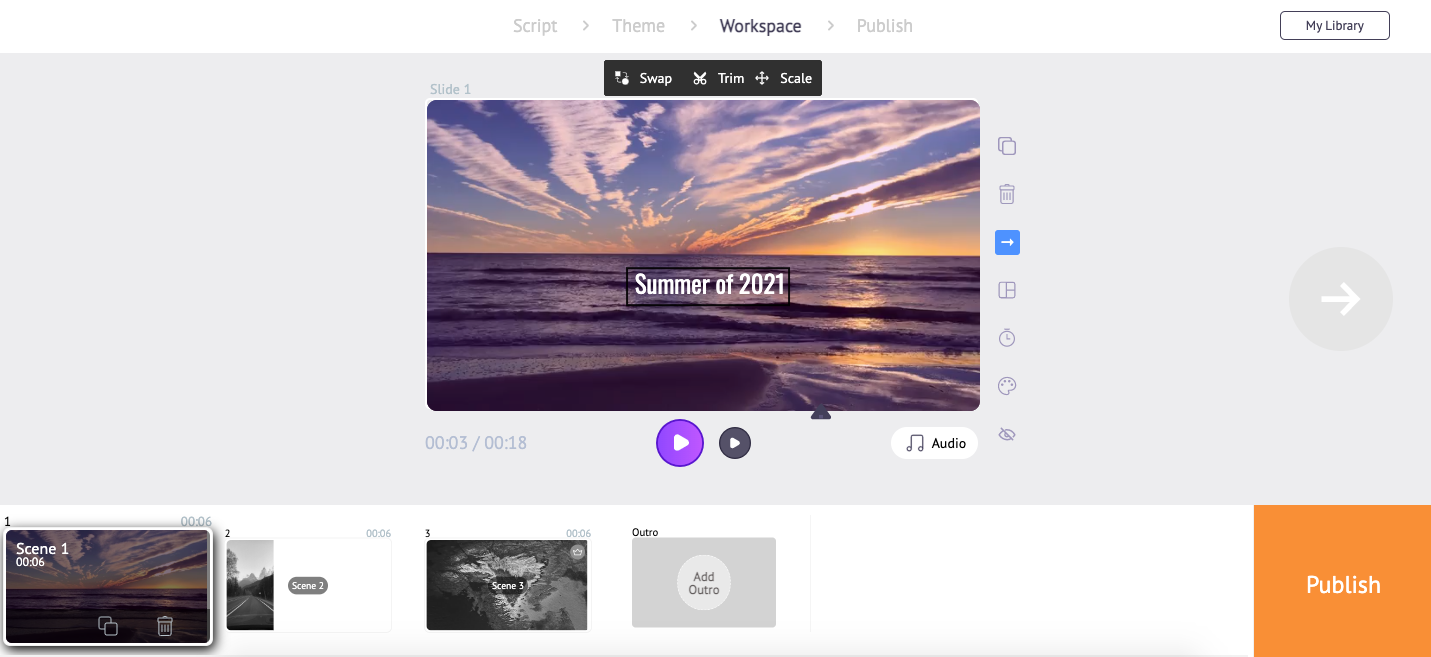This screenshot has height=657, width=1431.
Task: Duplicate Scene 1 from its thumbnail copy icon
Action: coord(108,625)
